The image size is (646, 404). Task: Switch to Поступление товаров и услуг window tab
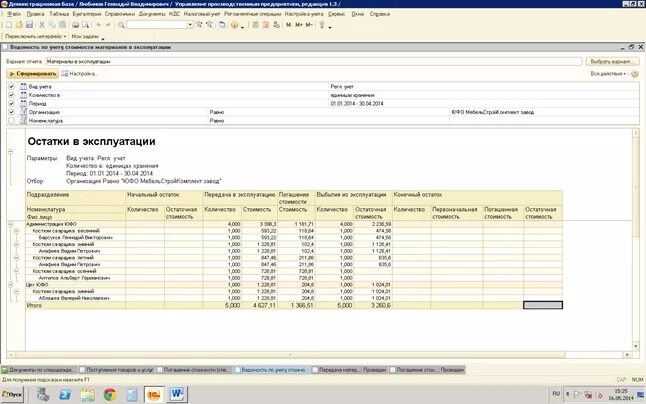tap(116, 370)
